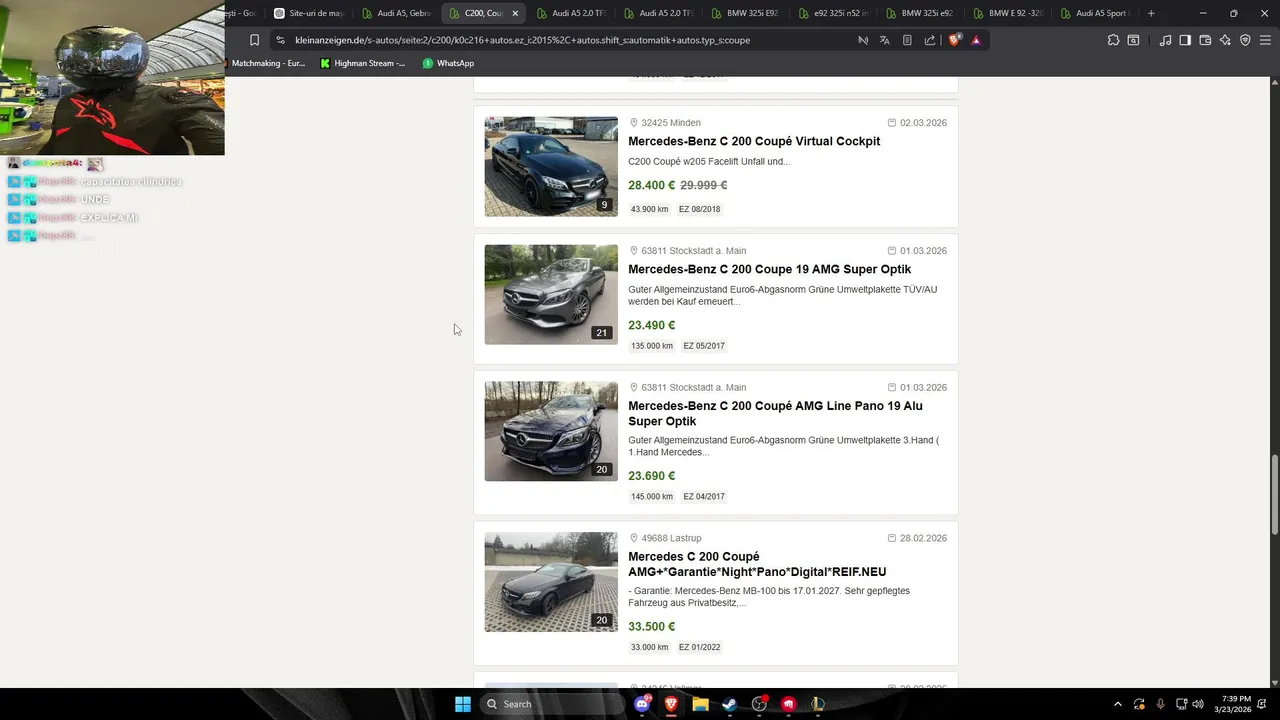Open the taskbar notifications bell icon
This screenshot has width=1280, height=720.
[x=1263, y=704]
